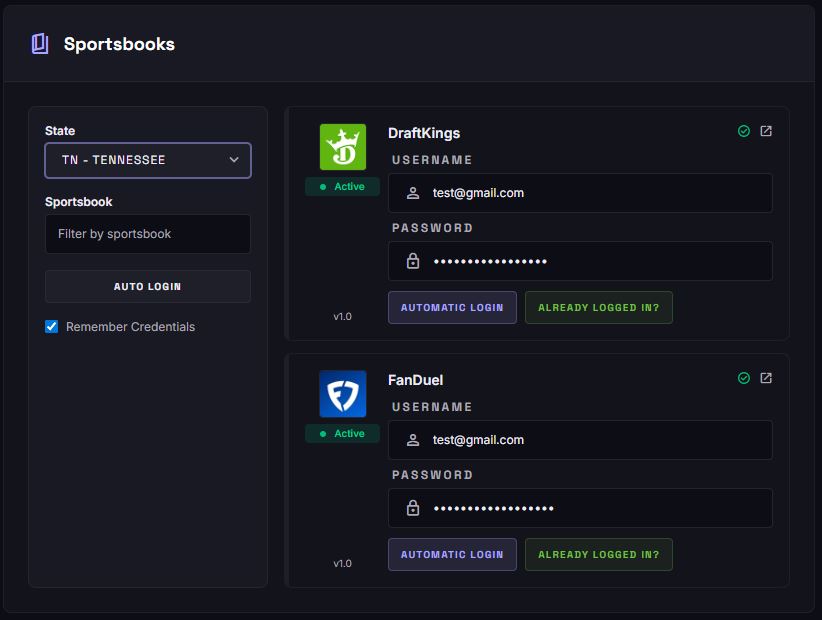The width and height of the screenshot is (822, 620).
Task: Open FanDuel in external window icon
Action: click(x=766, y=378)
